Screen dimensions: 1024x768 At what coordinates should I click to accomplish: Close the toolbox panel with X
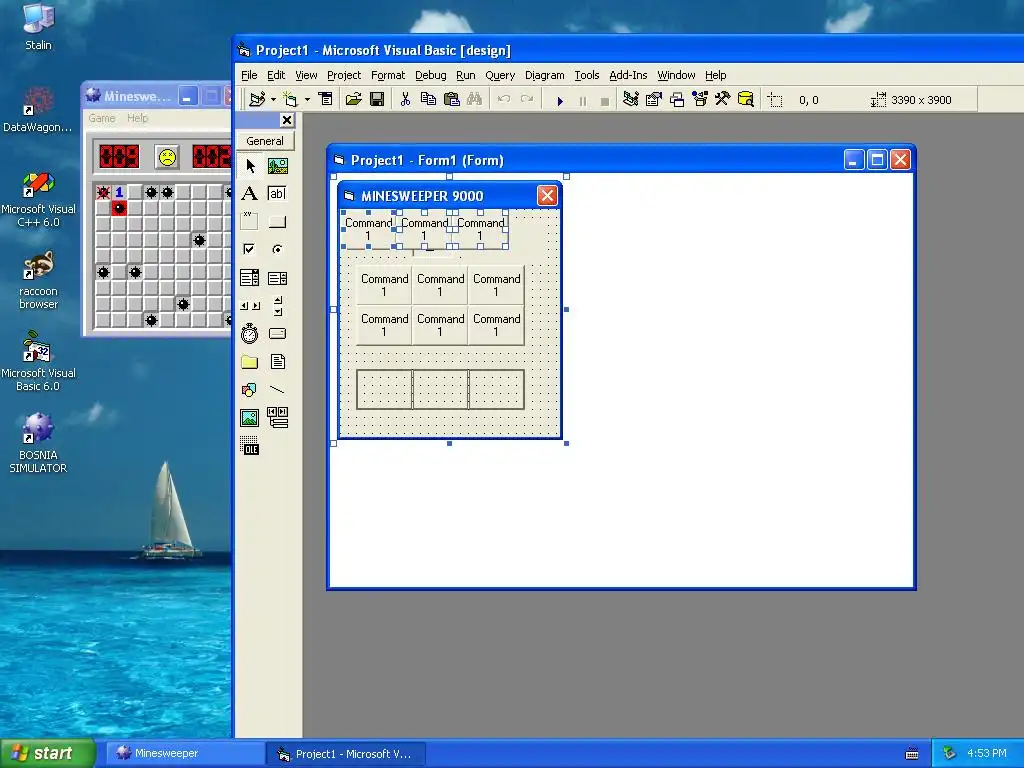(287, 120)
